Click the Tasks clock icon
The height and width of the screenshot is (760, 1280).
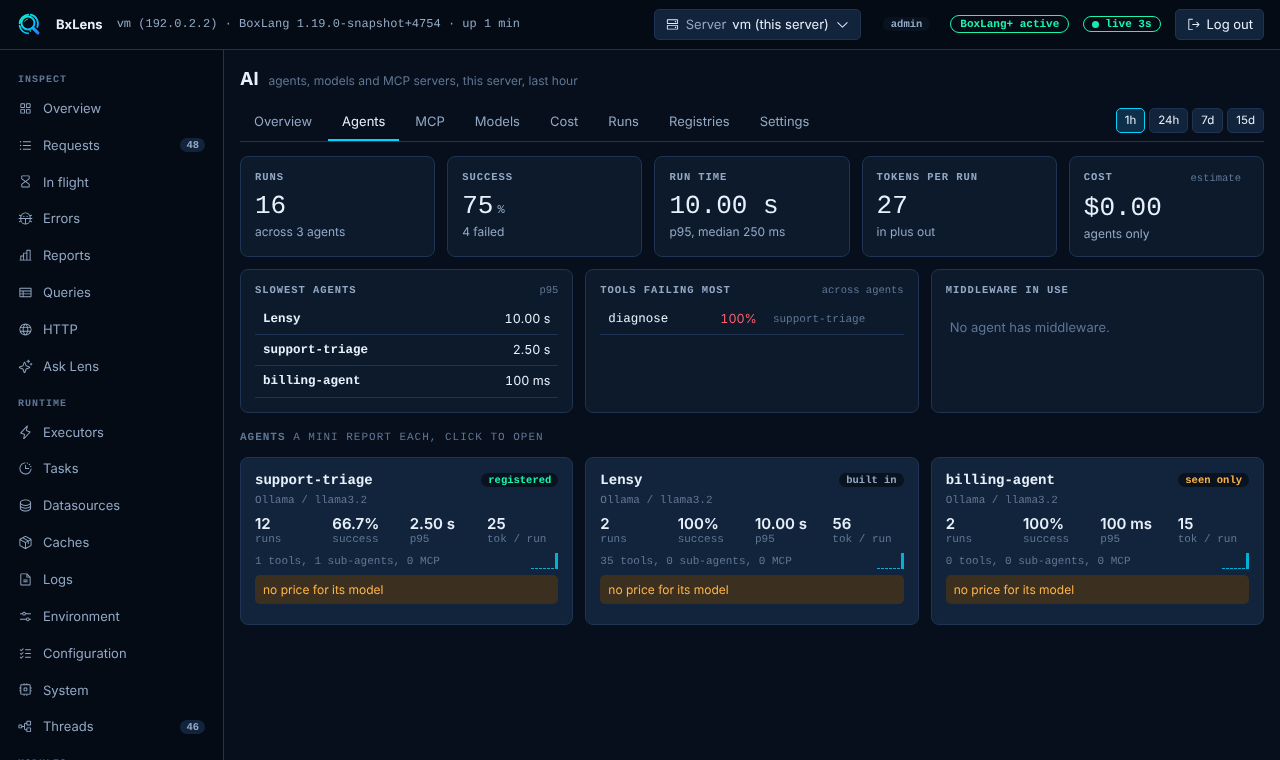coord(25,468)
